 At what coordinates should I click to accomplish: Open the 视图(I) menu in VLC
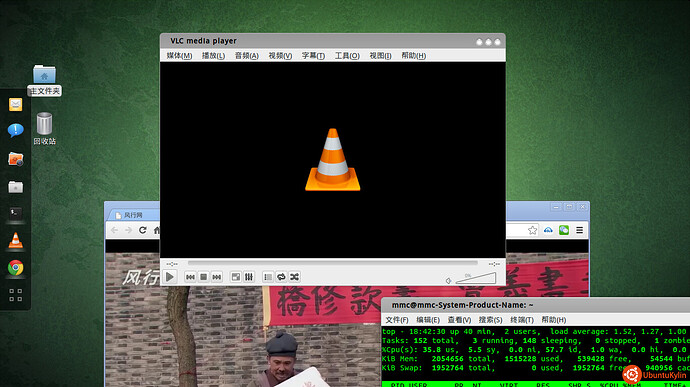[380, 55]
